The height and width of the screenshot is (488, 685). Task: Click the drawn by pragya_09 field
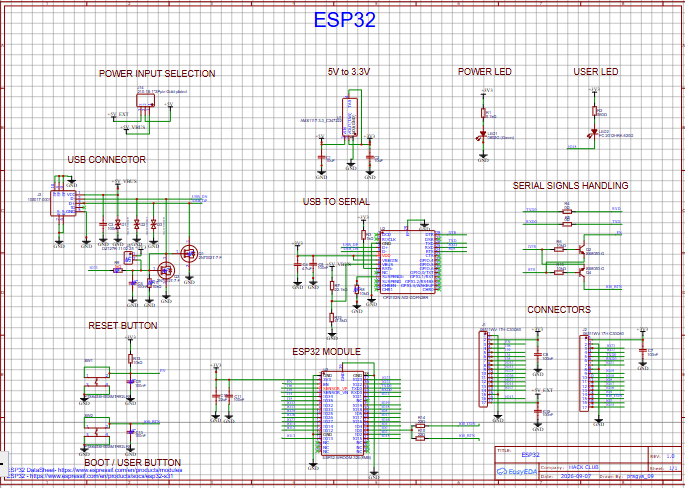click(640, 476)
